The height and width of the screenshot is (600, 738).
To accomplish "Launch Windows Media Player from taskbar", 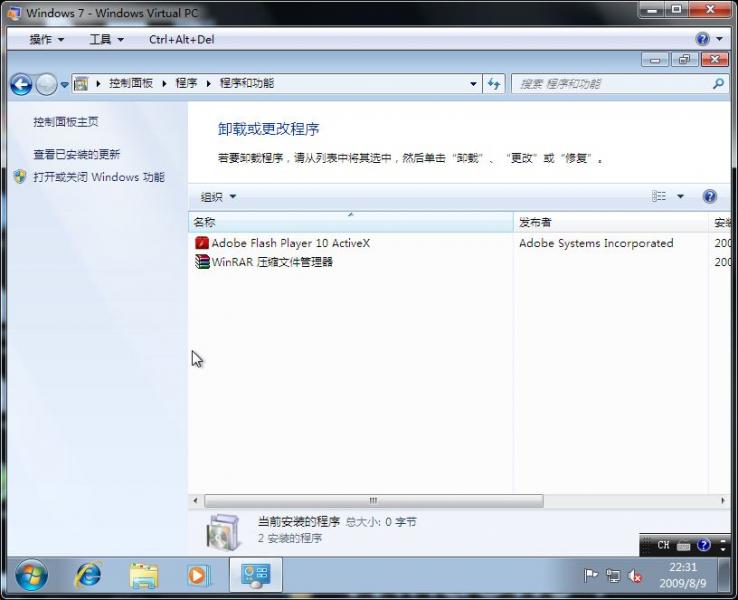I will (198, 576).
